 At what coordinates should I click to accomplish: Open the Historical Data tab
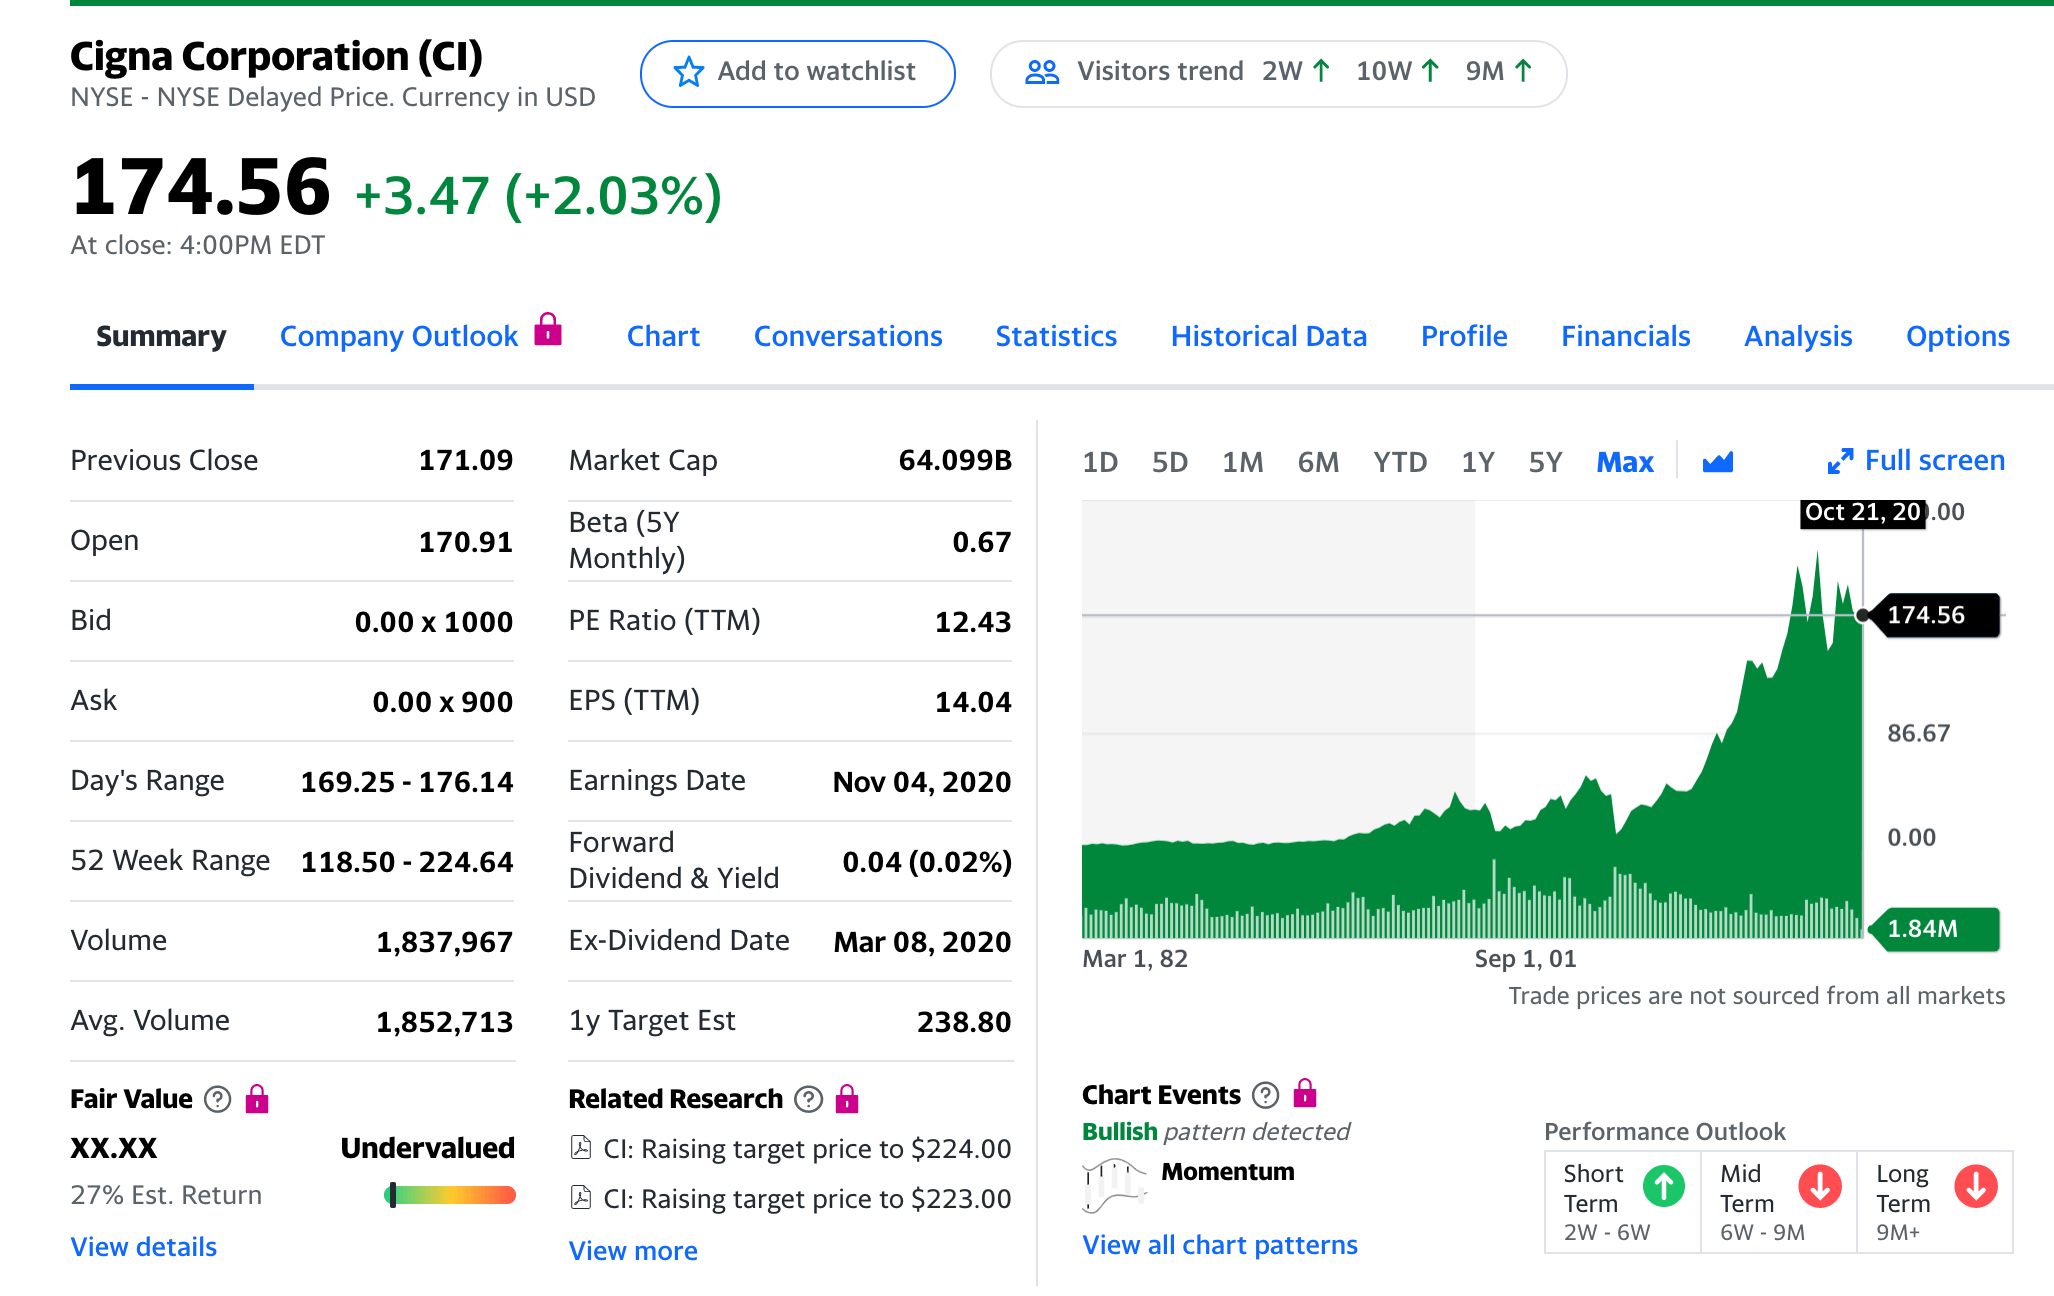coord(1268,336)
